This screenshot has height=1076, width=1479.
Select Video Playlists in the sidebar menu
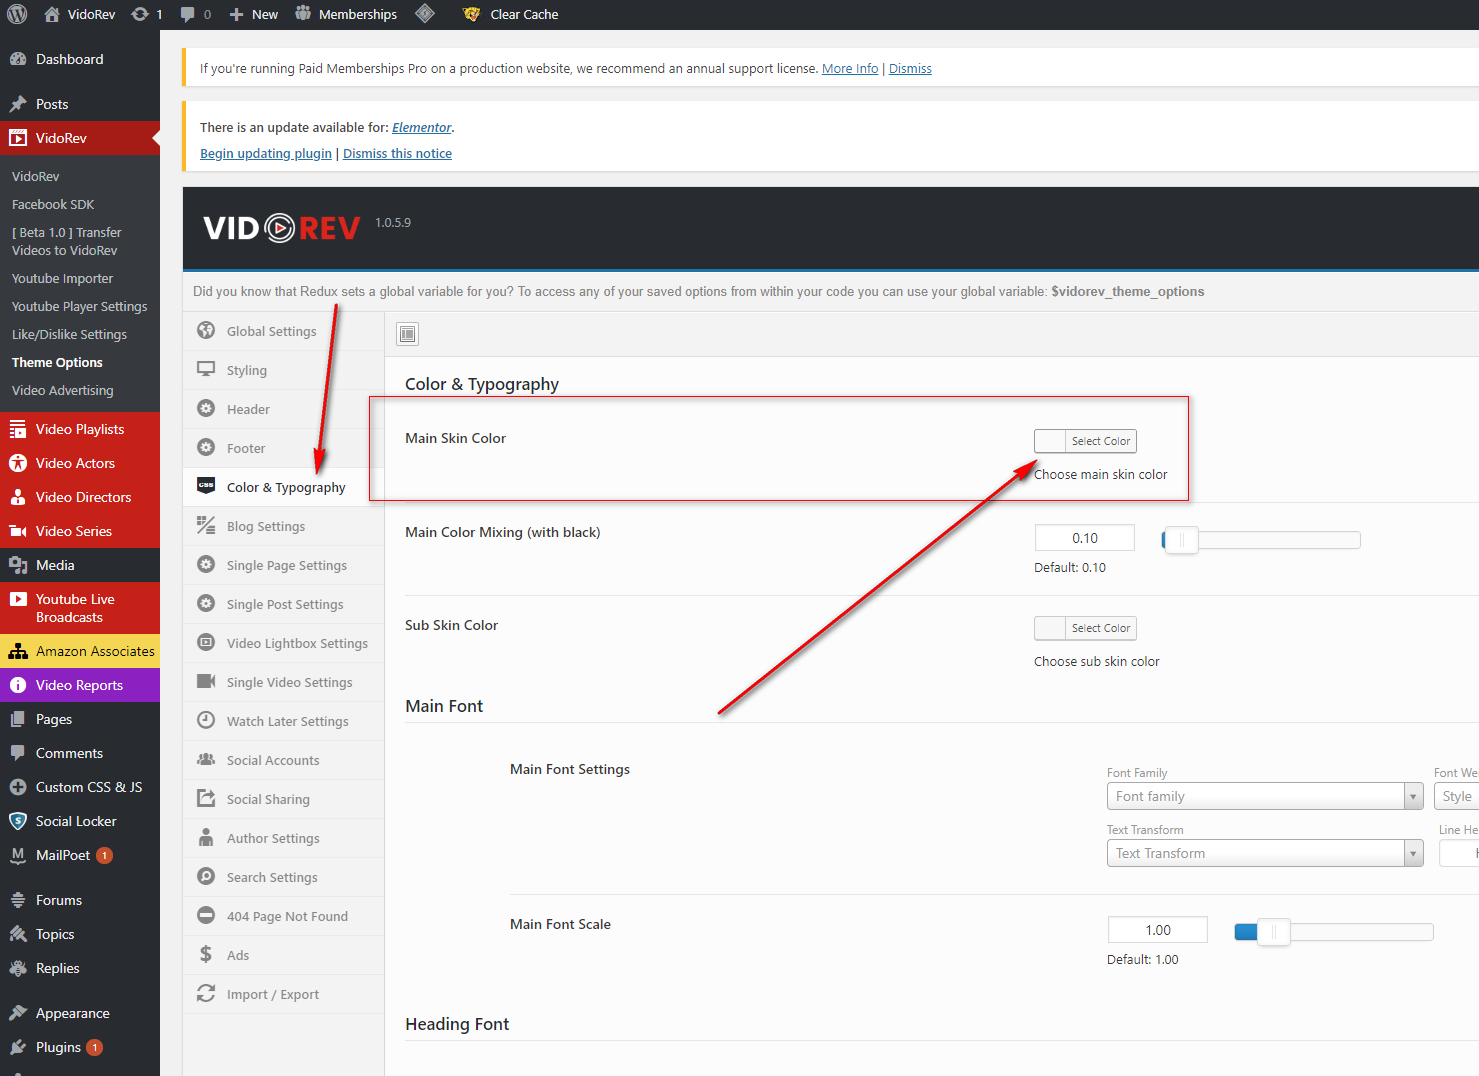click(80, 429)
